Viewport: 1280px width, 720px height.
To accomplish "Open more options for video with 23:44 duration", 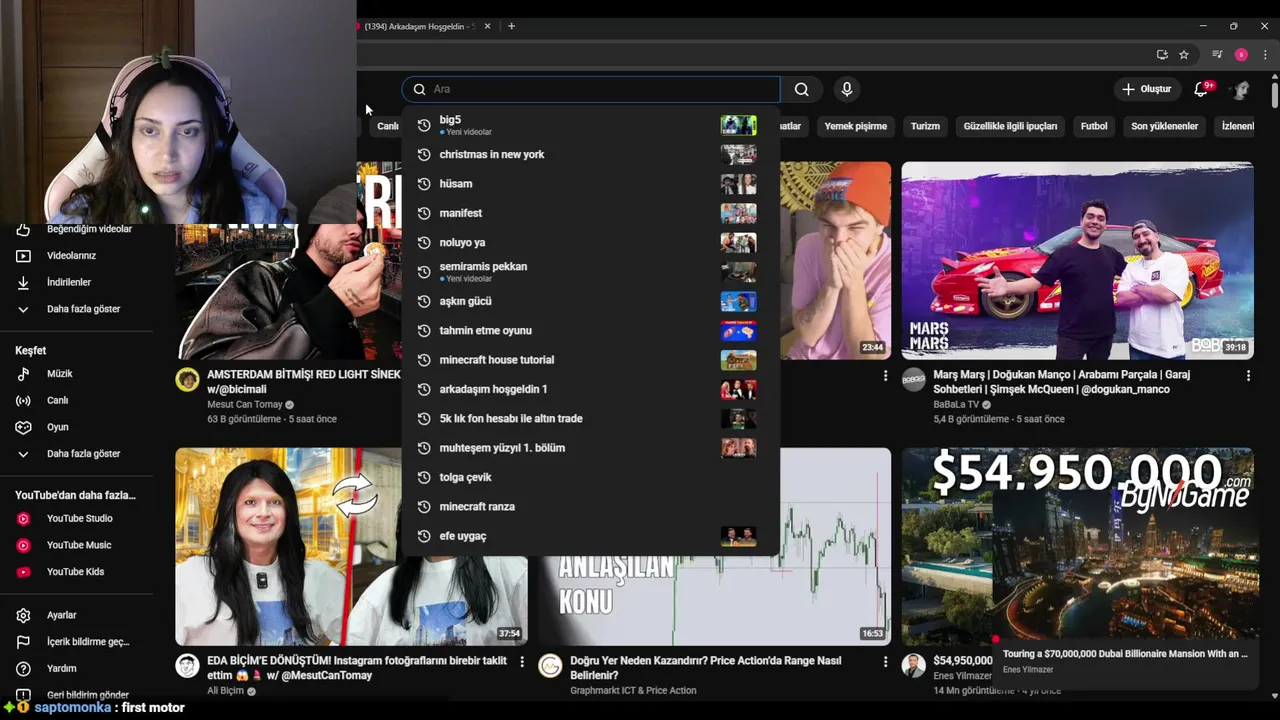I will pyautogui.click(x=885, y=376).
